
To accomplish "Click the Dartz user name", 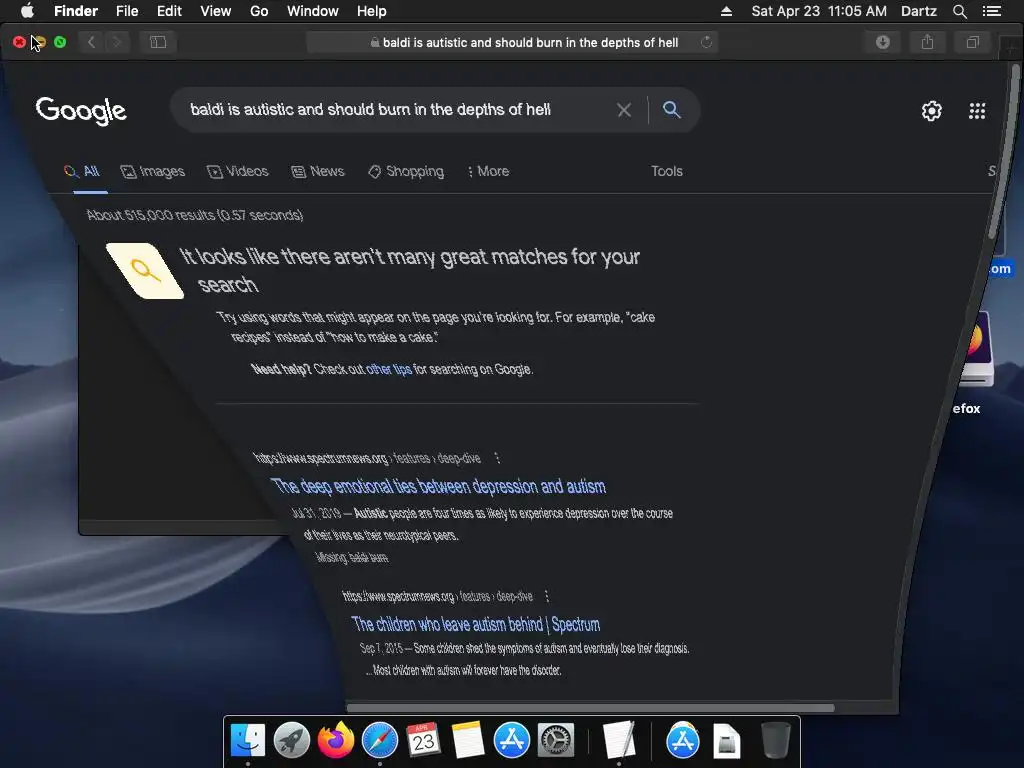I will coord(918,11).
